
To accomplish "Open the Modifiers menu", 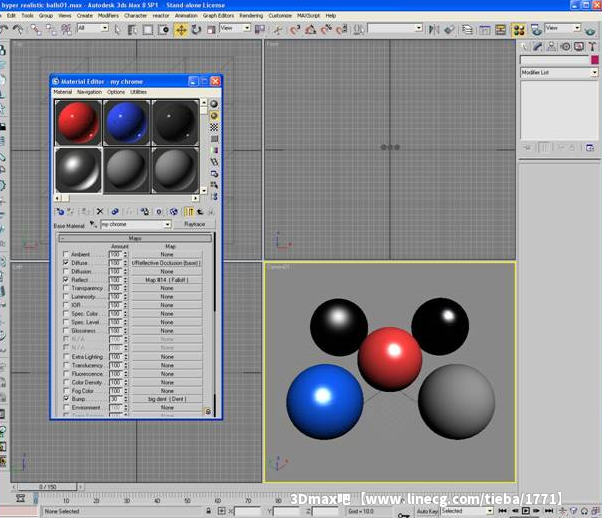I will point(108,16).
